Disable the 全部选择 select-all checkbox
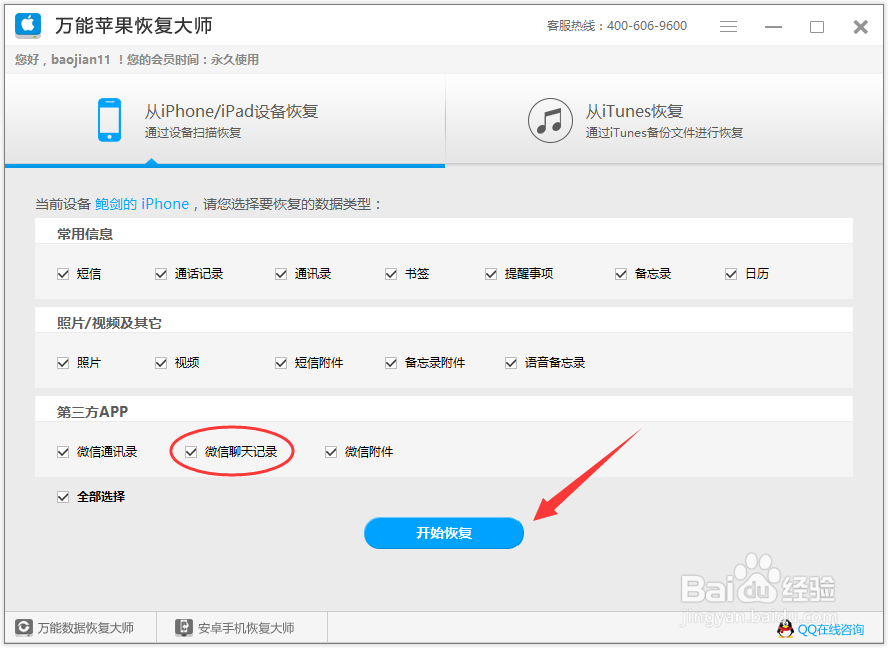This screenshot has height=648, width=888. (63, 496)
